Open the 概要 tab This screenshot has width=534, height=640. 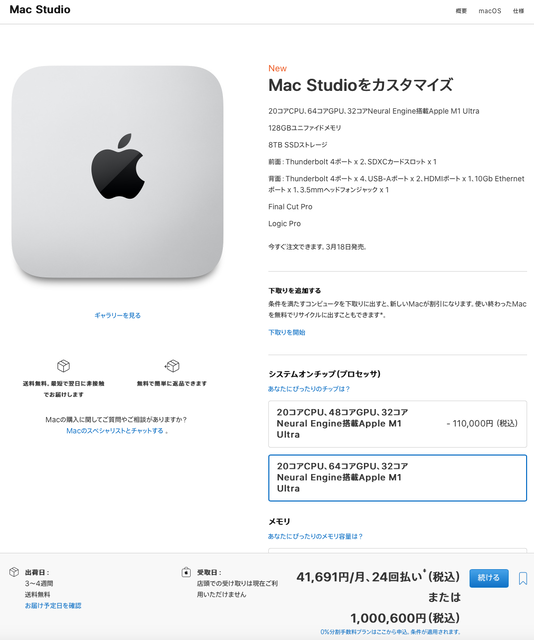[x=461, y=11]
